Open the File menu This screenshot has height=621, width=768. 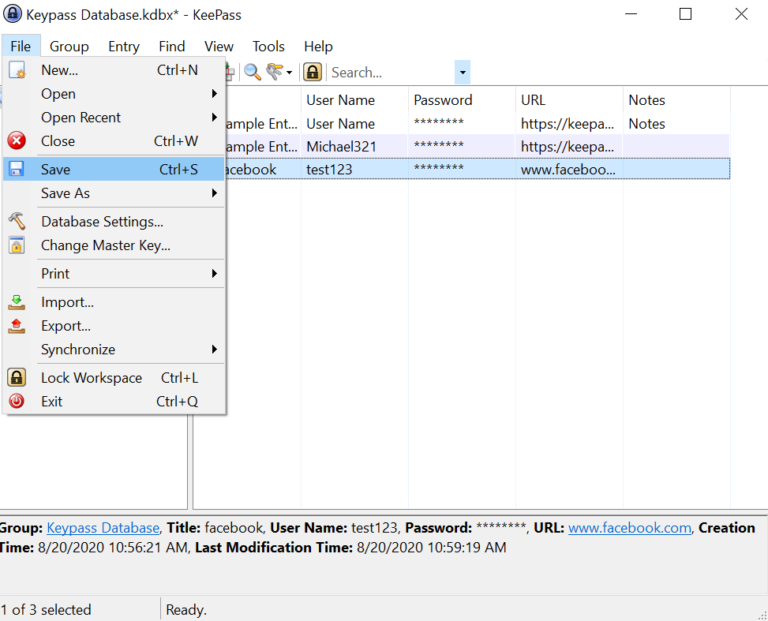(x=21, y=47)
